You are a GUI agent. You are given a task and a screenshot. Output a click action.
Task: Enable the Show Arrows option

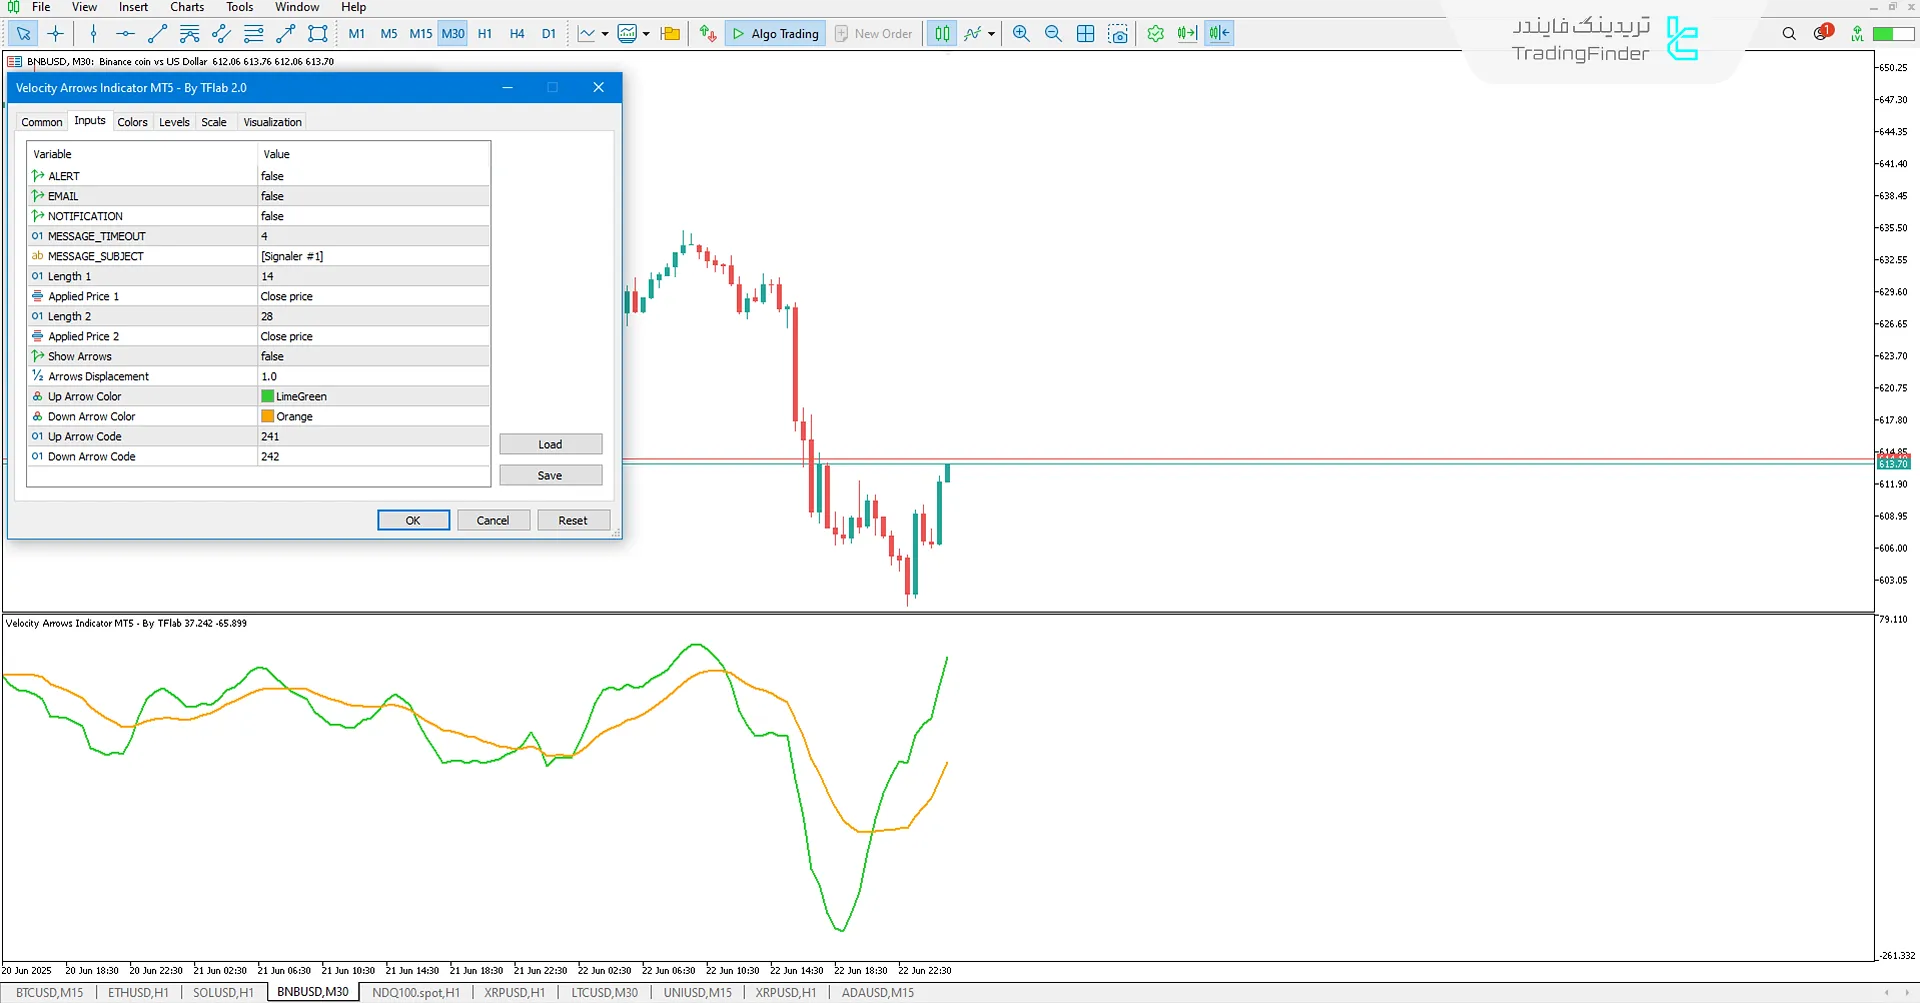(x=373, y=356)
